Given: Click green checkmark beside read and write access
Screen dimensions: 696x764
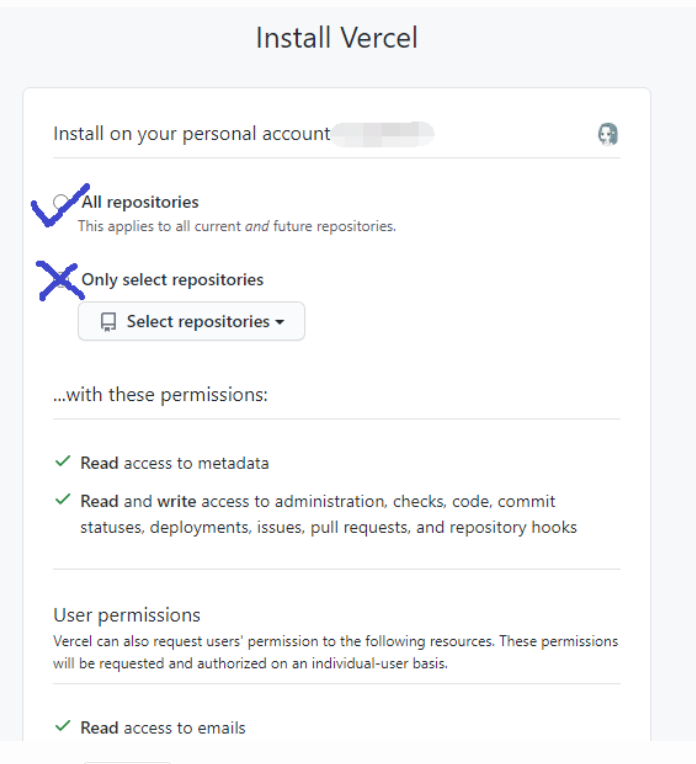Looking at the screenshot, I should (63, 500).
